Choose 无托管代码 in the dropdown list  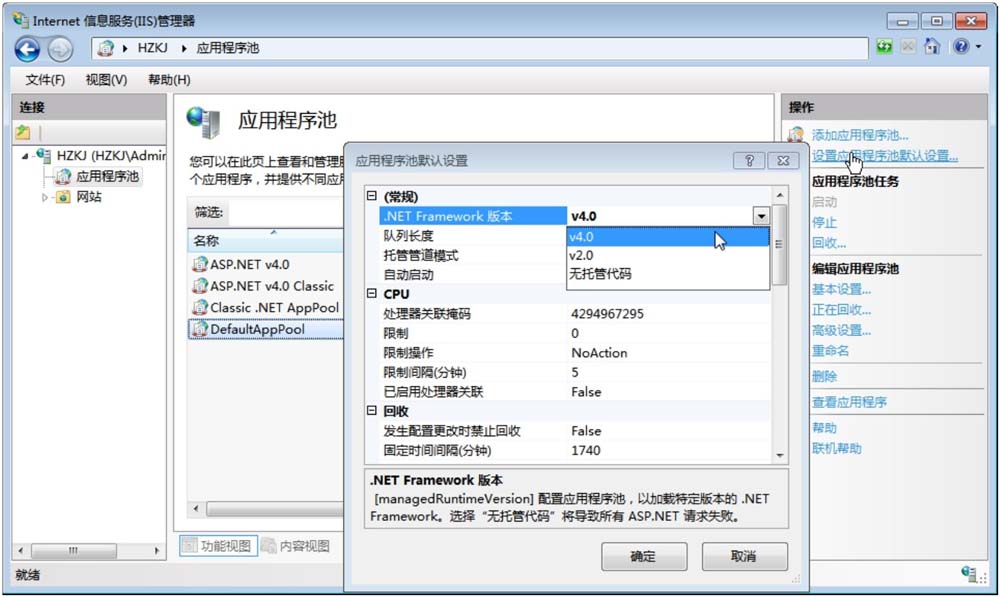668,274
